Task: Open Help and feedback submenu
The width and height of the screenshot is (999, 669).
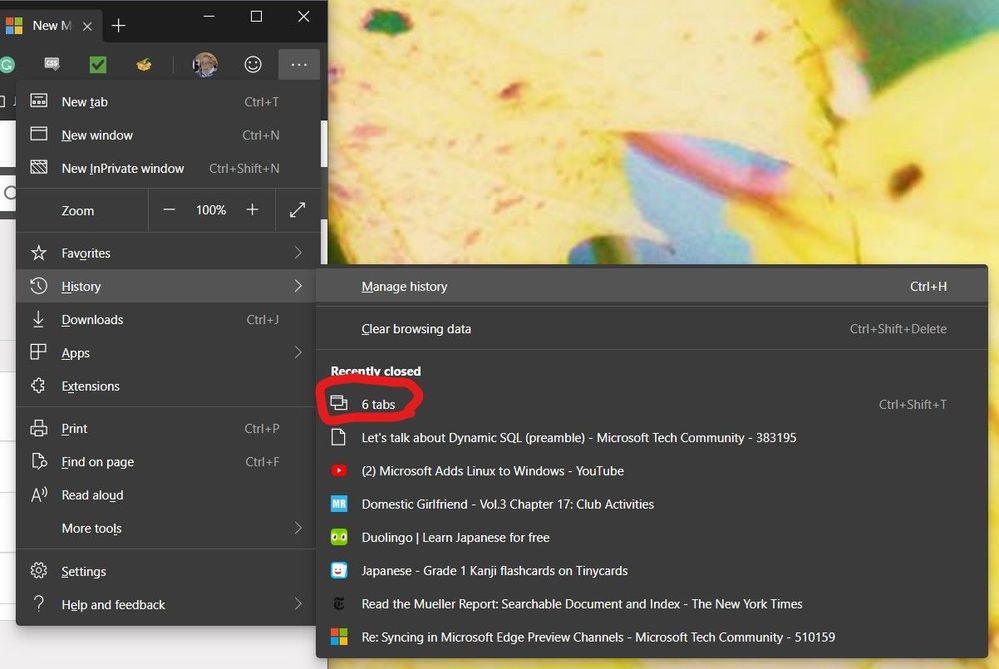Action: pos(168,605)
